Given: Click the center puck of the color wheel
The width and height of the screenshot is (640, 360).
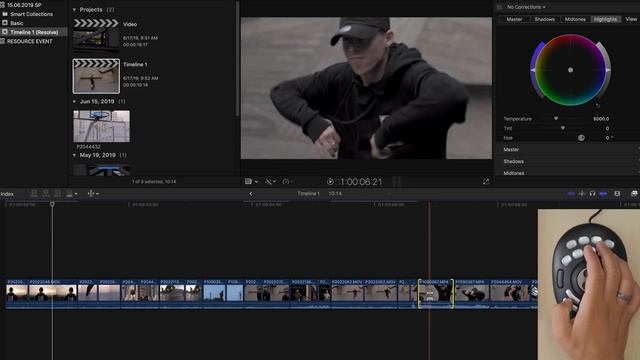Looking at the screenshot, I should click(570, 70).
